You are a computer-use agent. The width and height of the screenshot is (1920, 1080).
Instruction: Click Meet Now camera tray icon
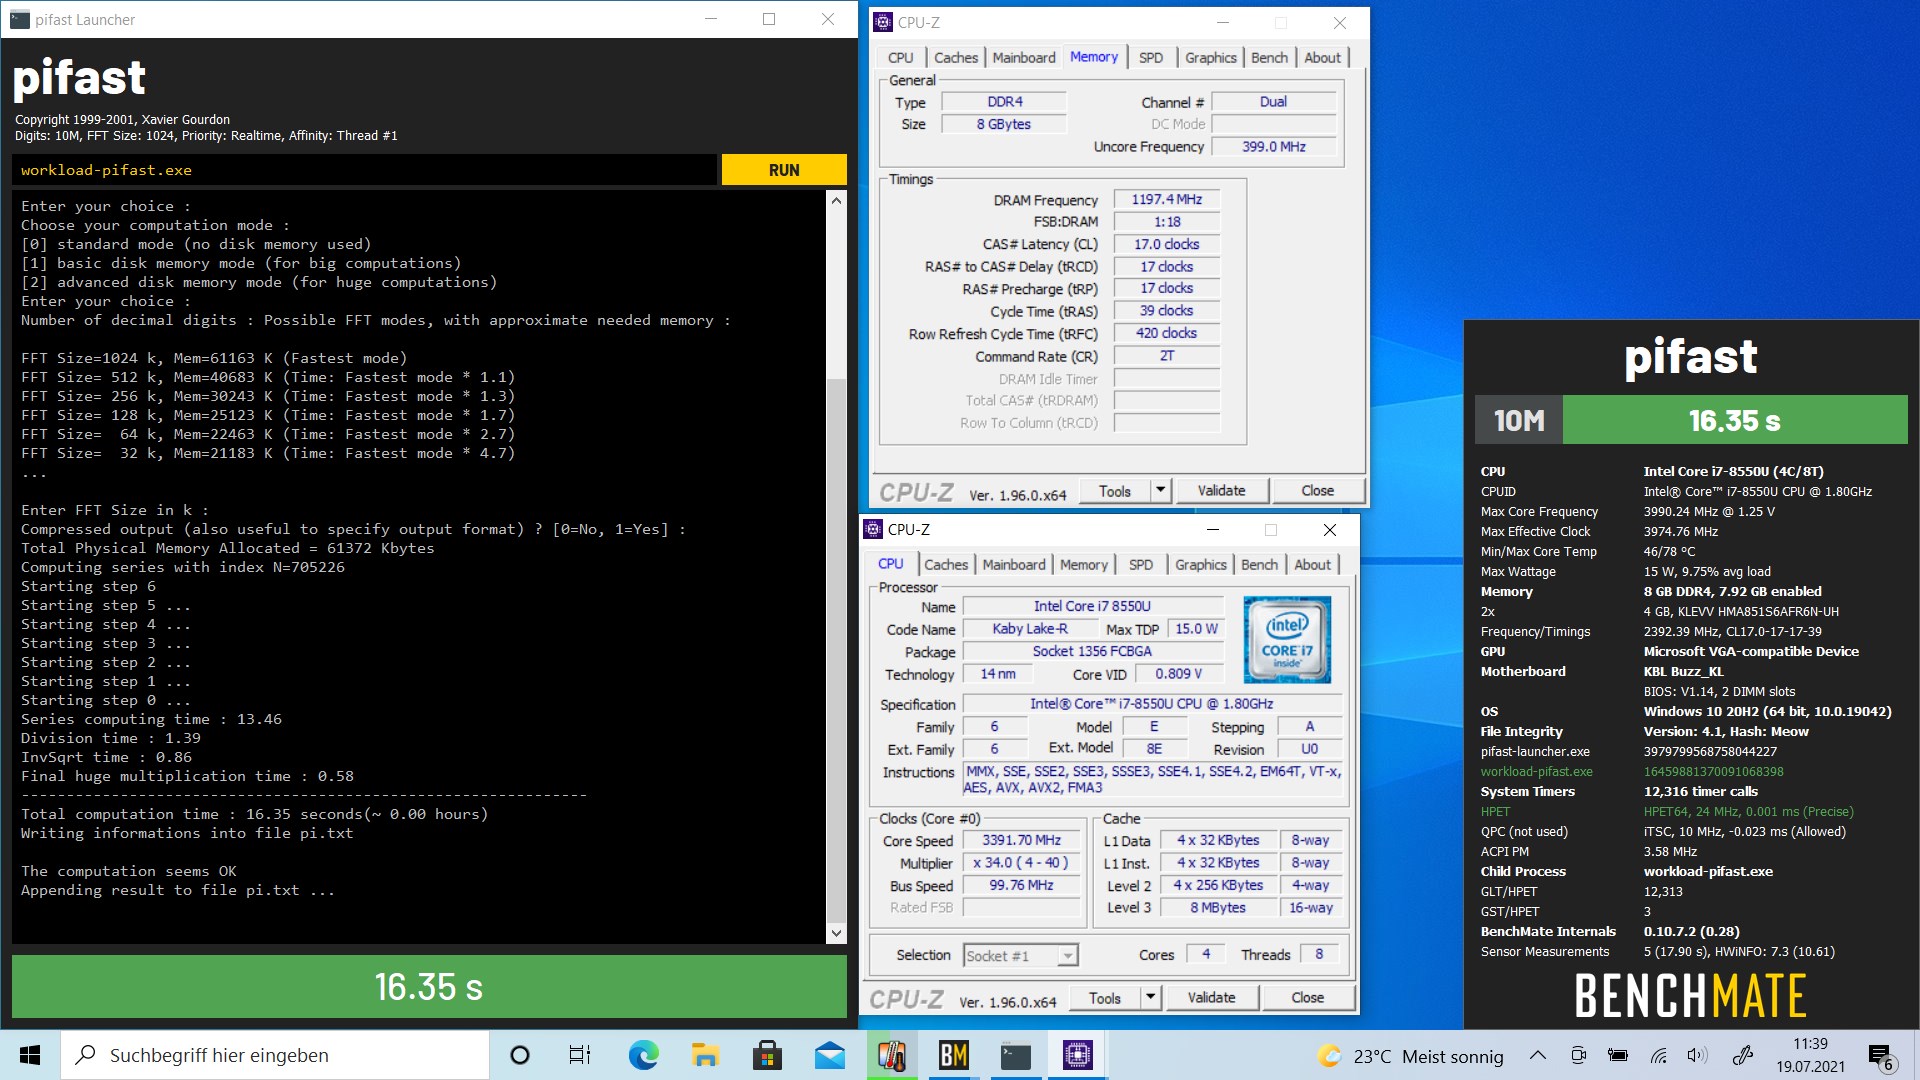pos(1578,1055)
